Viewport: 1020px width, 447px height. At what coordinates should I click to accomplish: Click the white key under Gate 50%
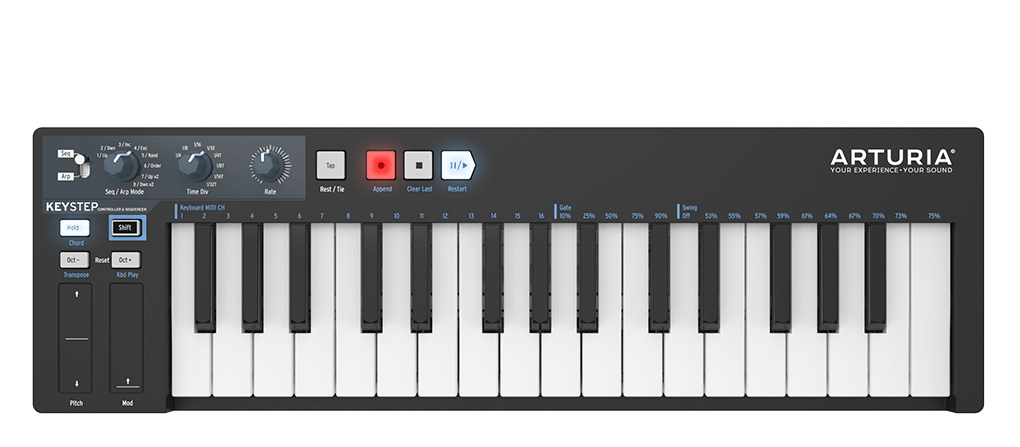(x=602, y=364)
